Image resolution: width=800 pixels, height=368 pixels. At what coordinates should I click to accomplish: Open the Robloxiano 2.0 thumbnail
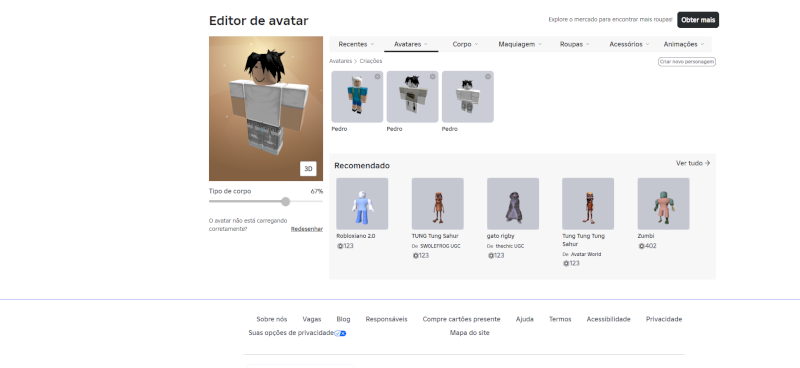point(362,204)
